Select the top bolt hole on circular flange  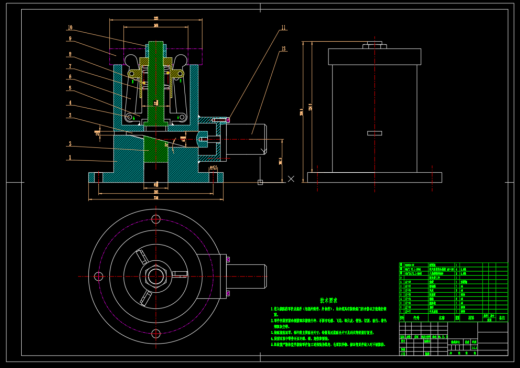click(x=156, y=219)
